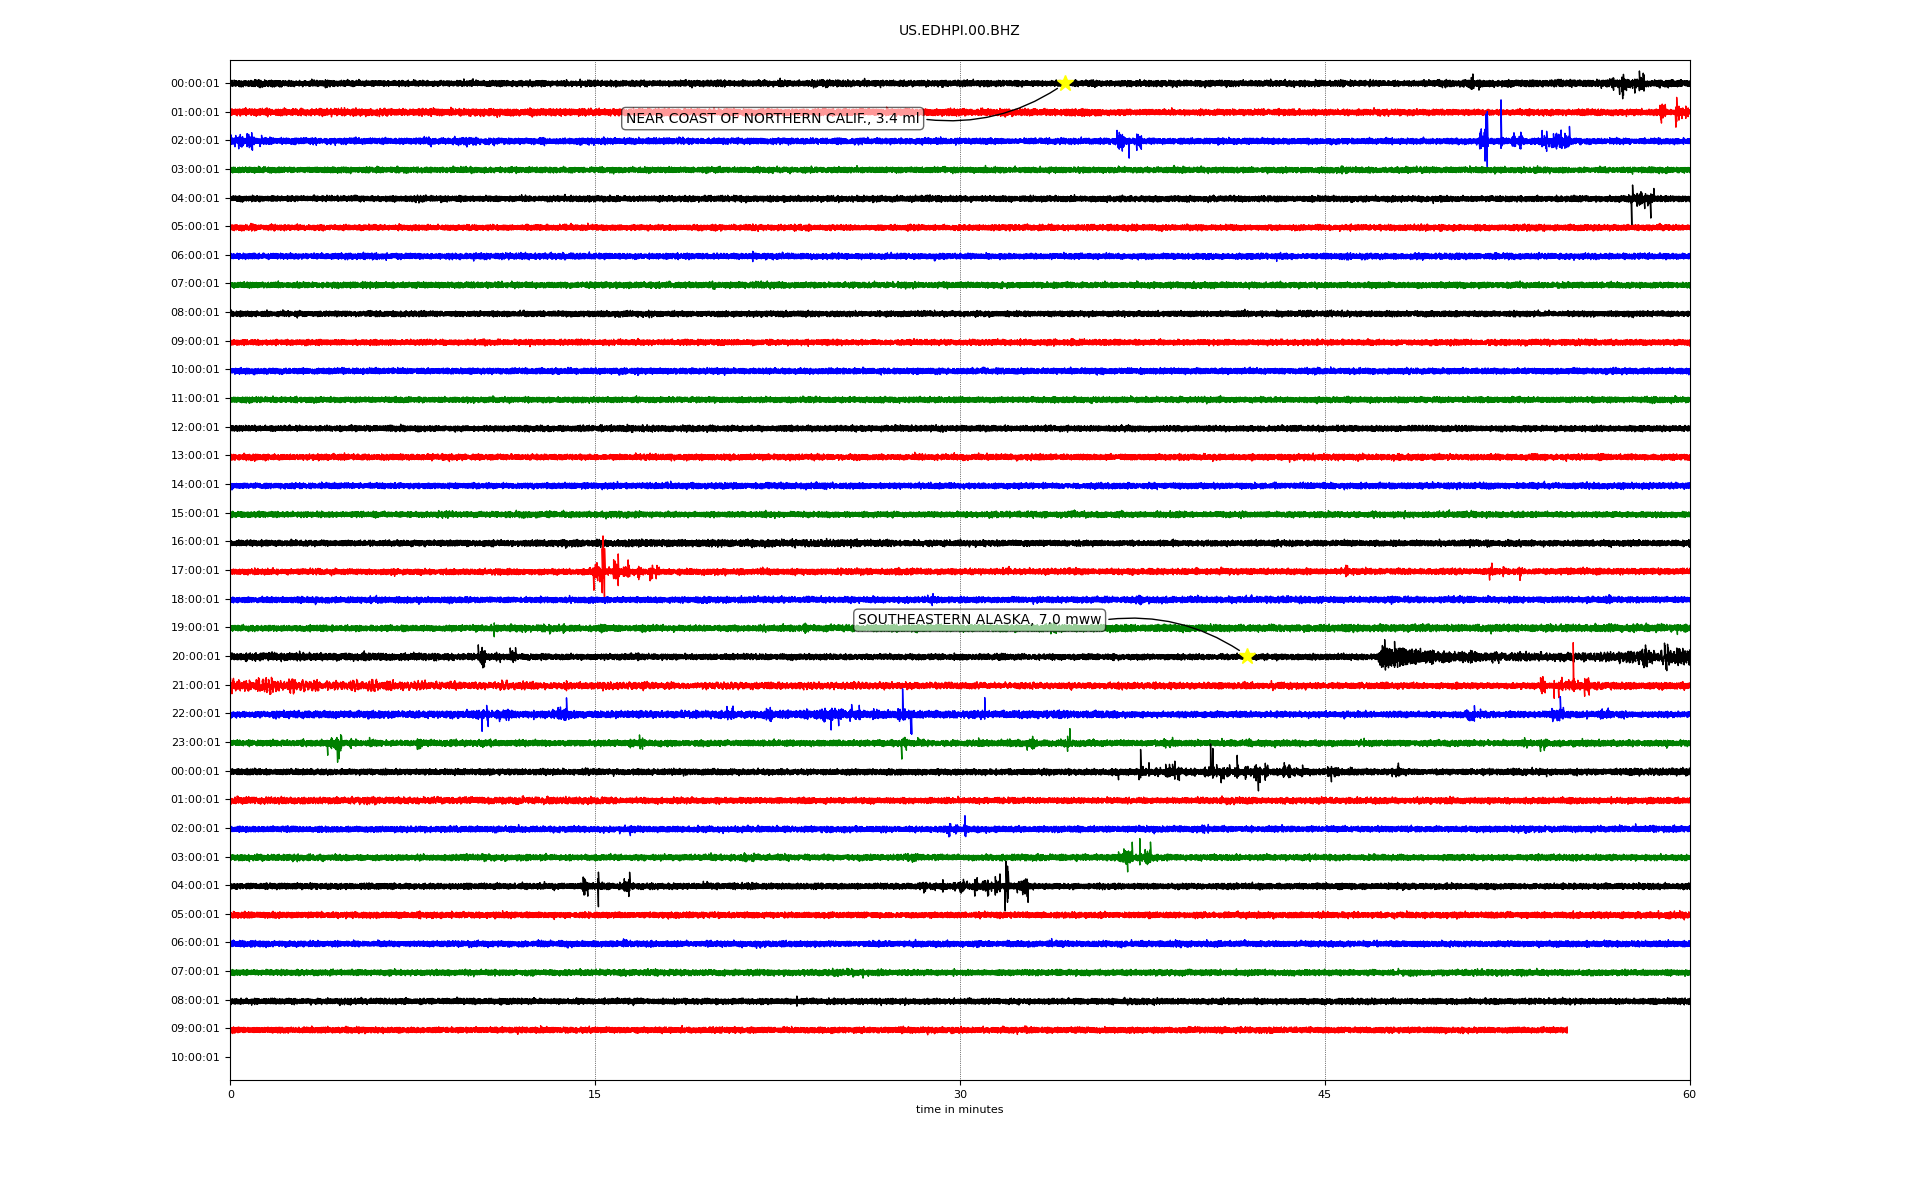Click the end of the last red 09:00:01 trace
Viewport: 1920px width, 1200px height.
[1566, 1030]
